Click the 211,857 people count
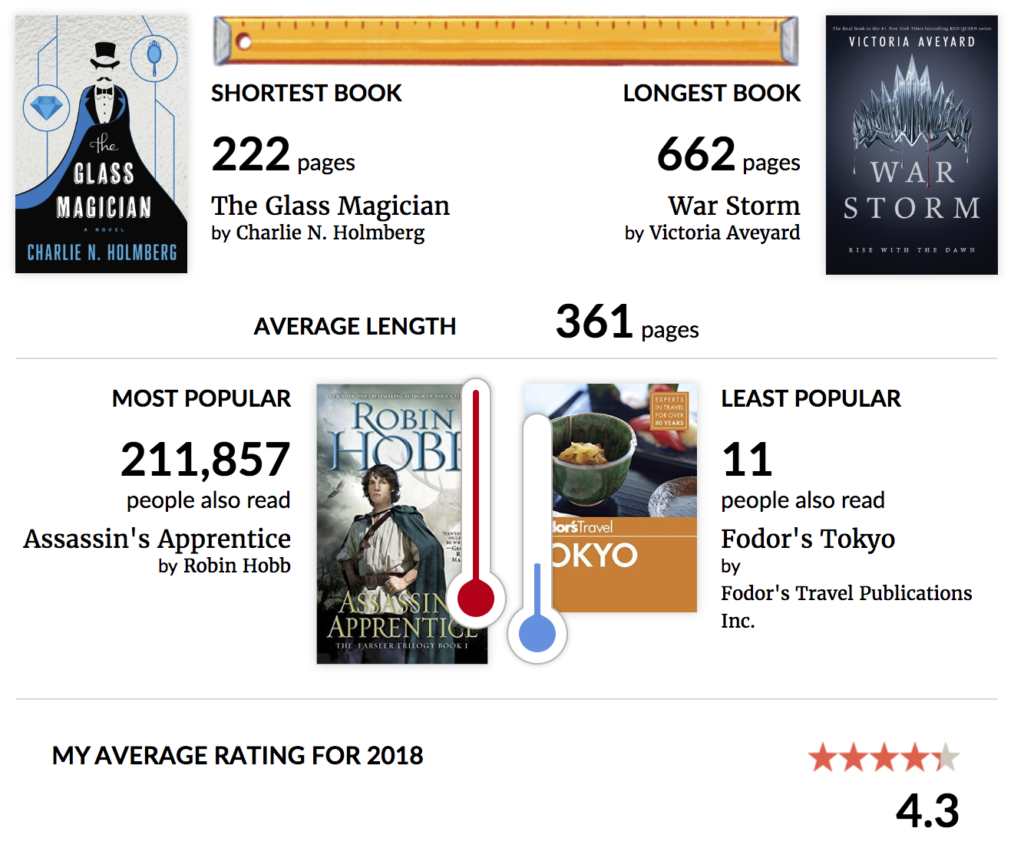1024x861 pixels. click(x=205, y=459)
